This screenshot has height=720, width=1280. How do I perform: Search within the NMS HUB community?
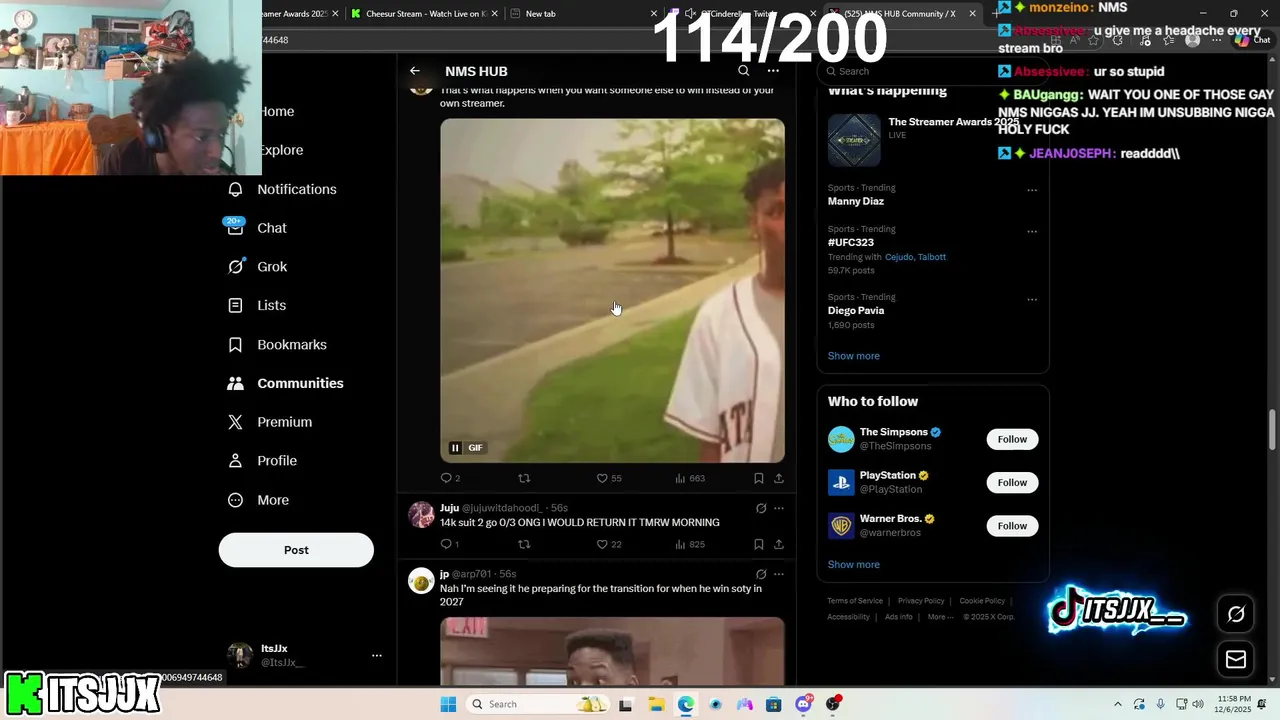(743, 71)
